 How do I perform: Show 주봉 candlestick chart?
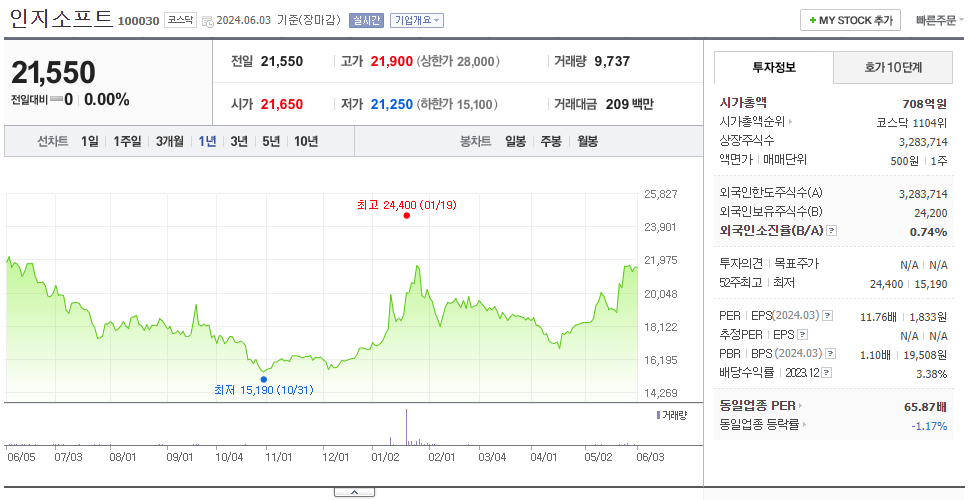(x=551, y=141)
